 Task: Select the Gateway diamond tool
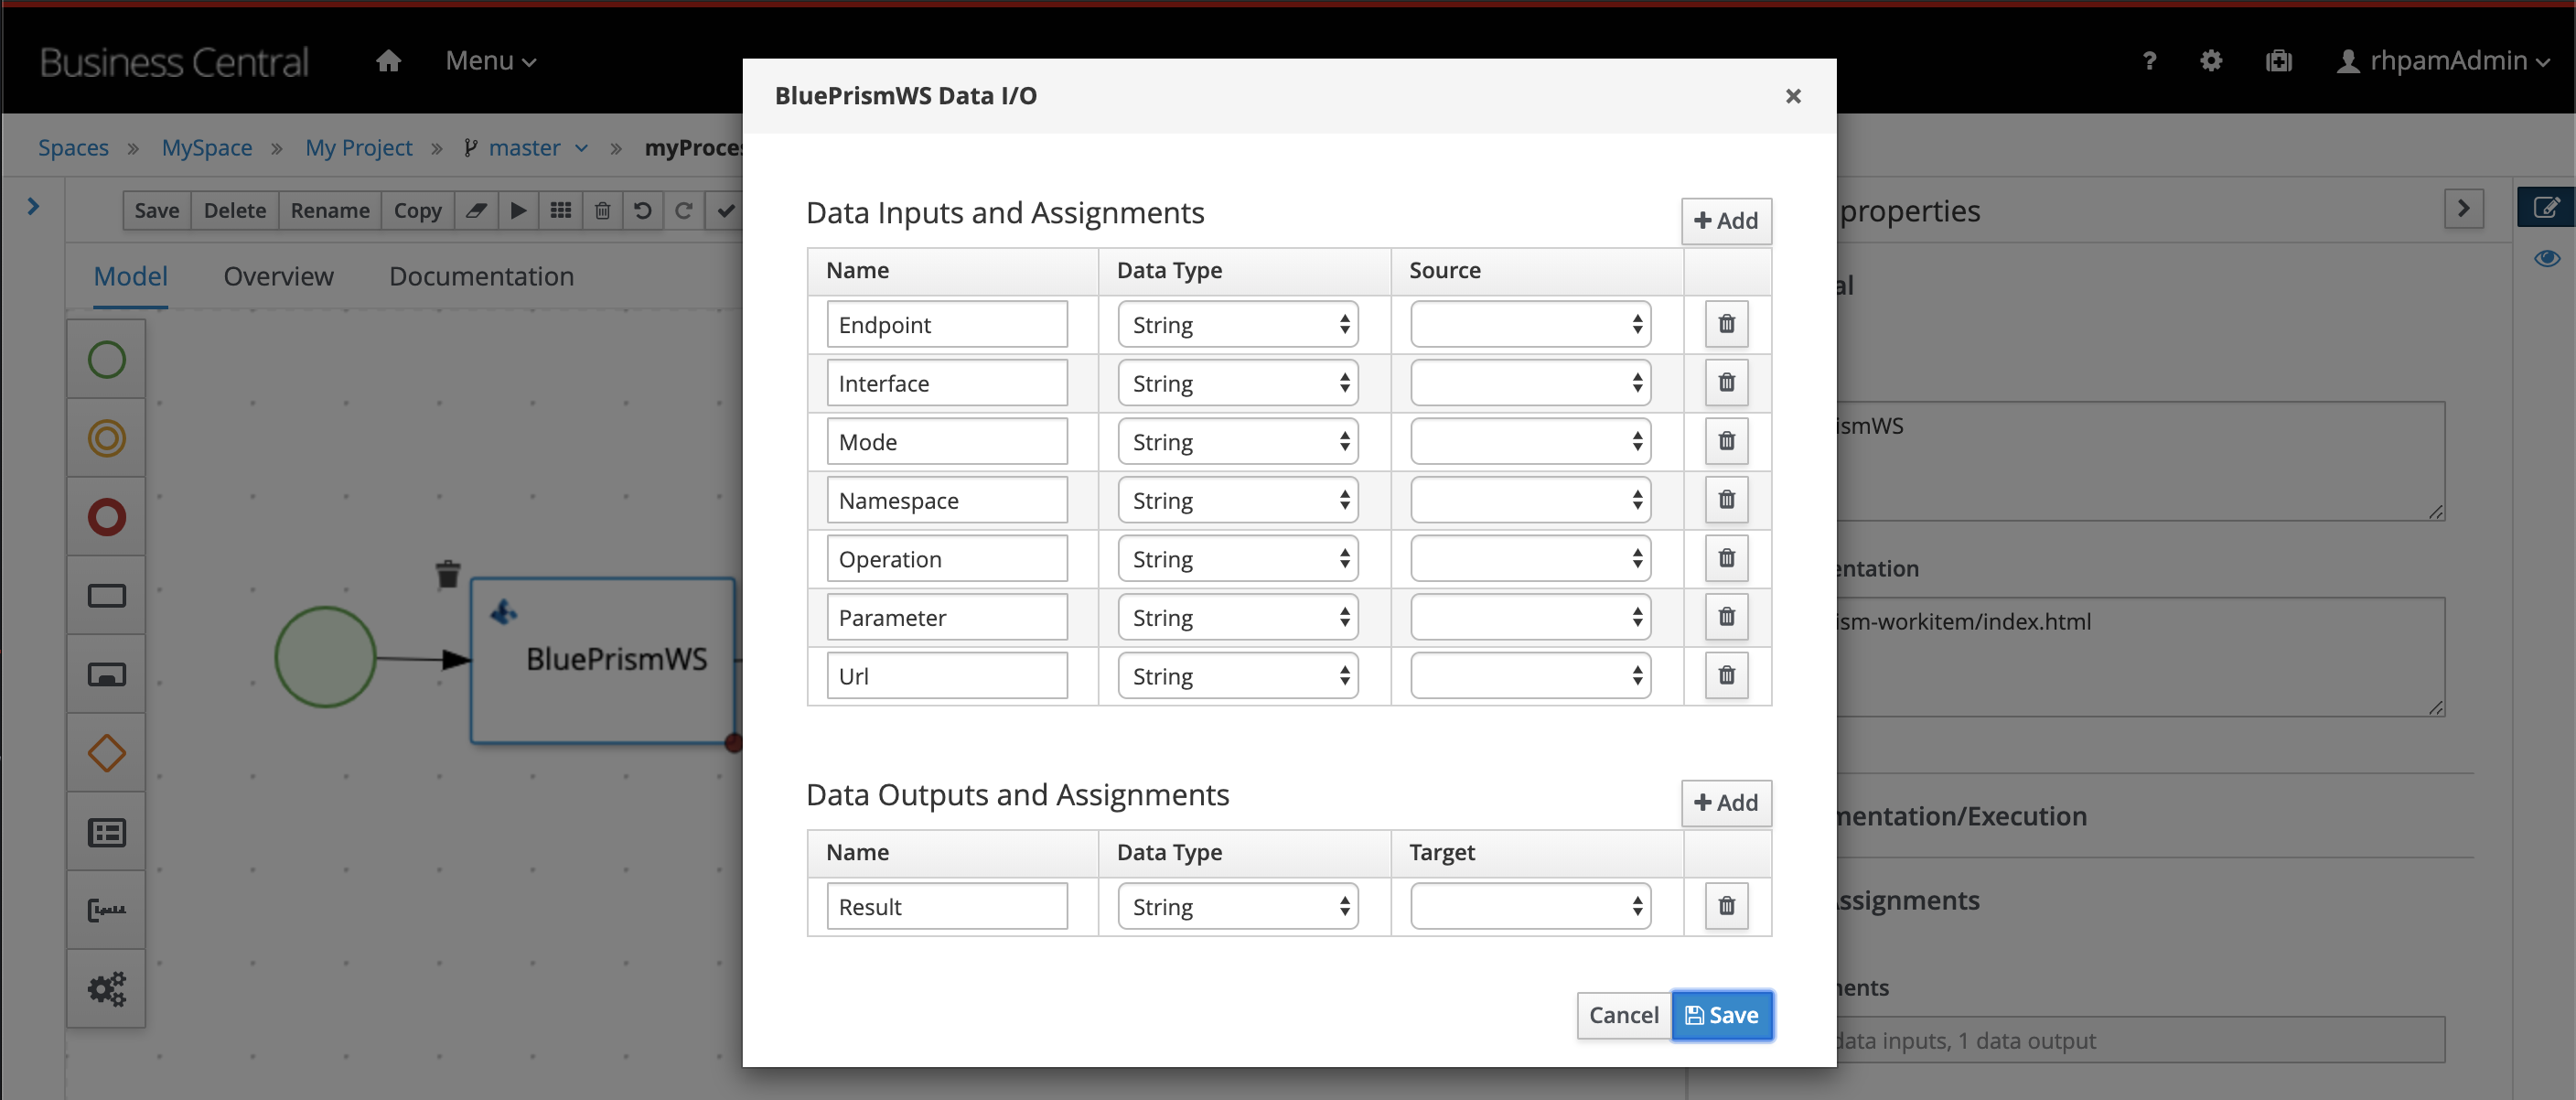tap(106, 752)
